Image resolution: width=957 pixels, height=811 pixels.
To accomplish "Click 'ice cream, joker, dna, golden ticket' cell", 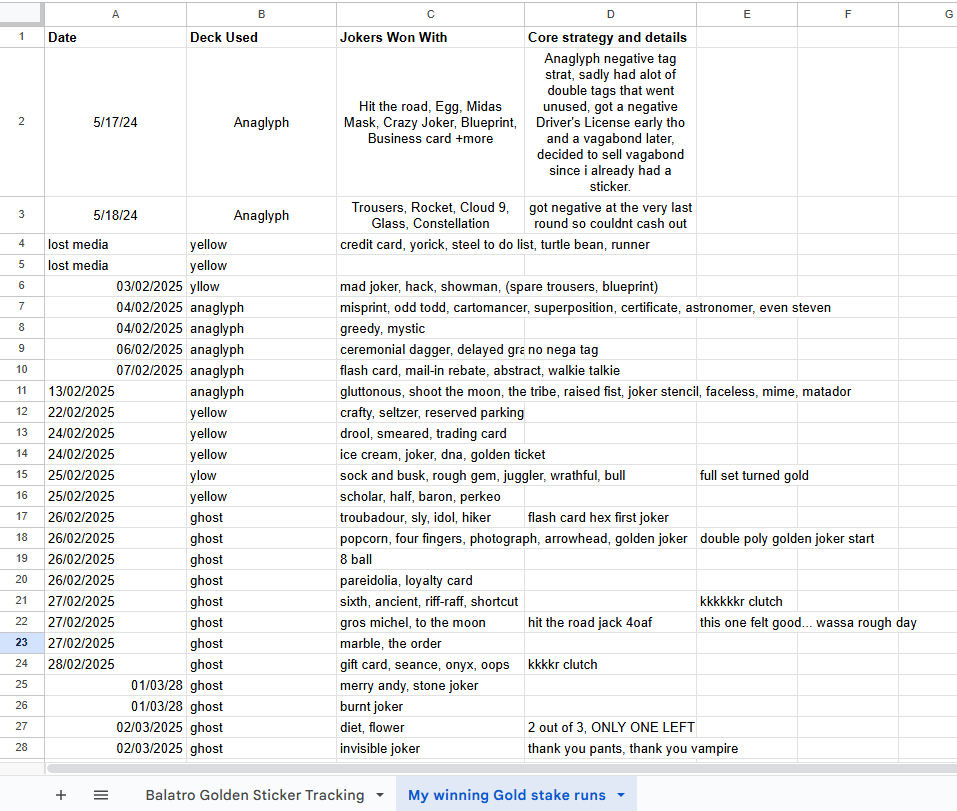I will [x=430, y=454].
